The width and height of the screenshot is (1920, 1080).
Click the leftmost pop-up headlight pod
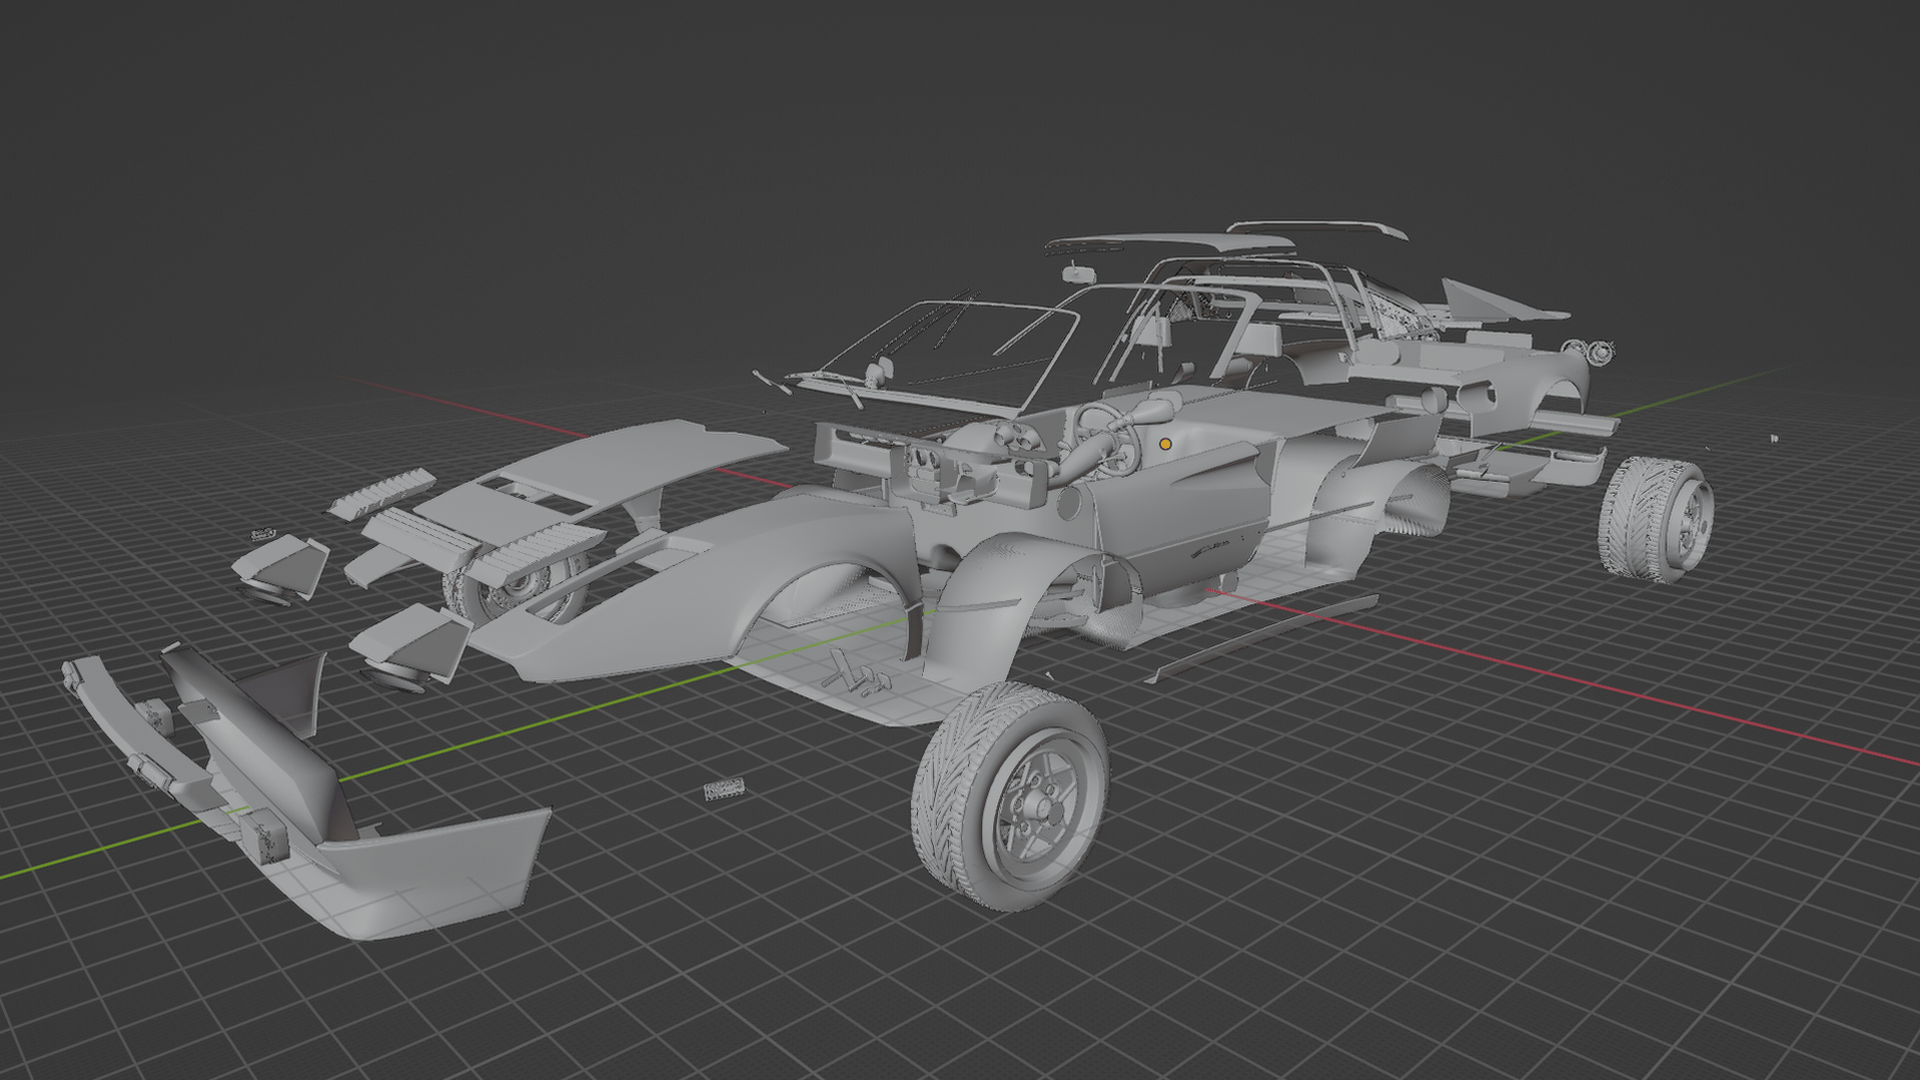(x=281, y=567)
